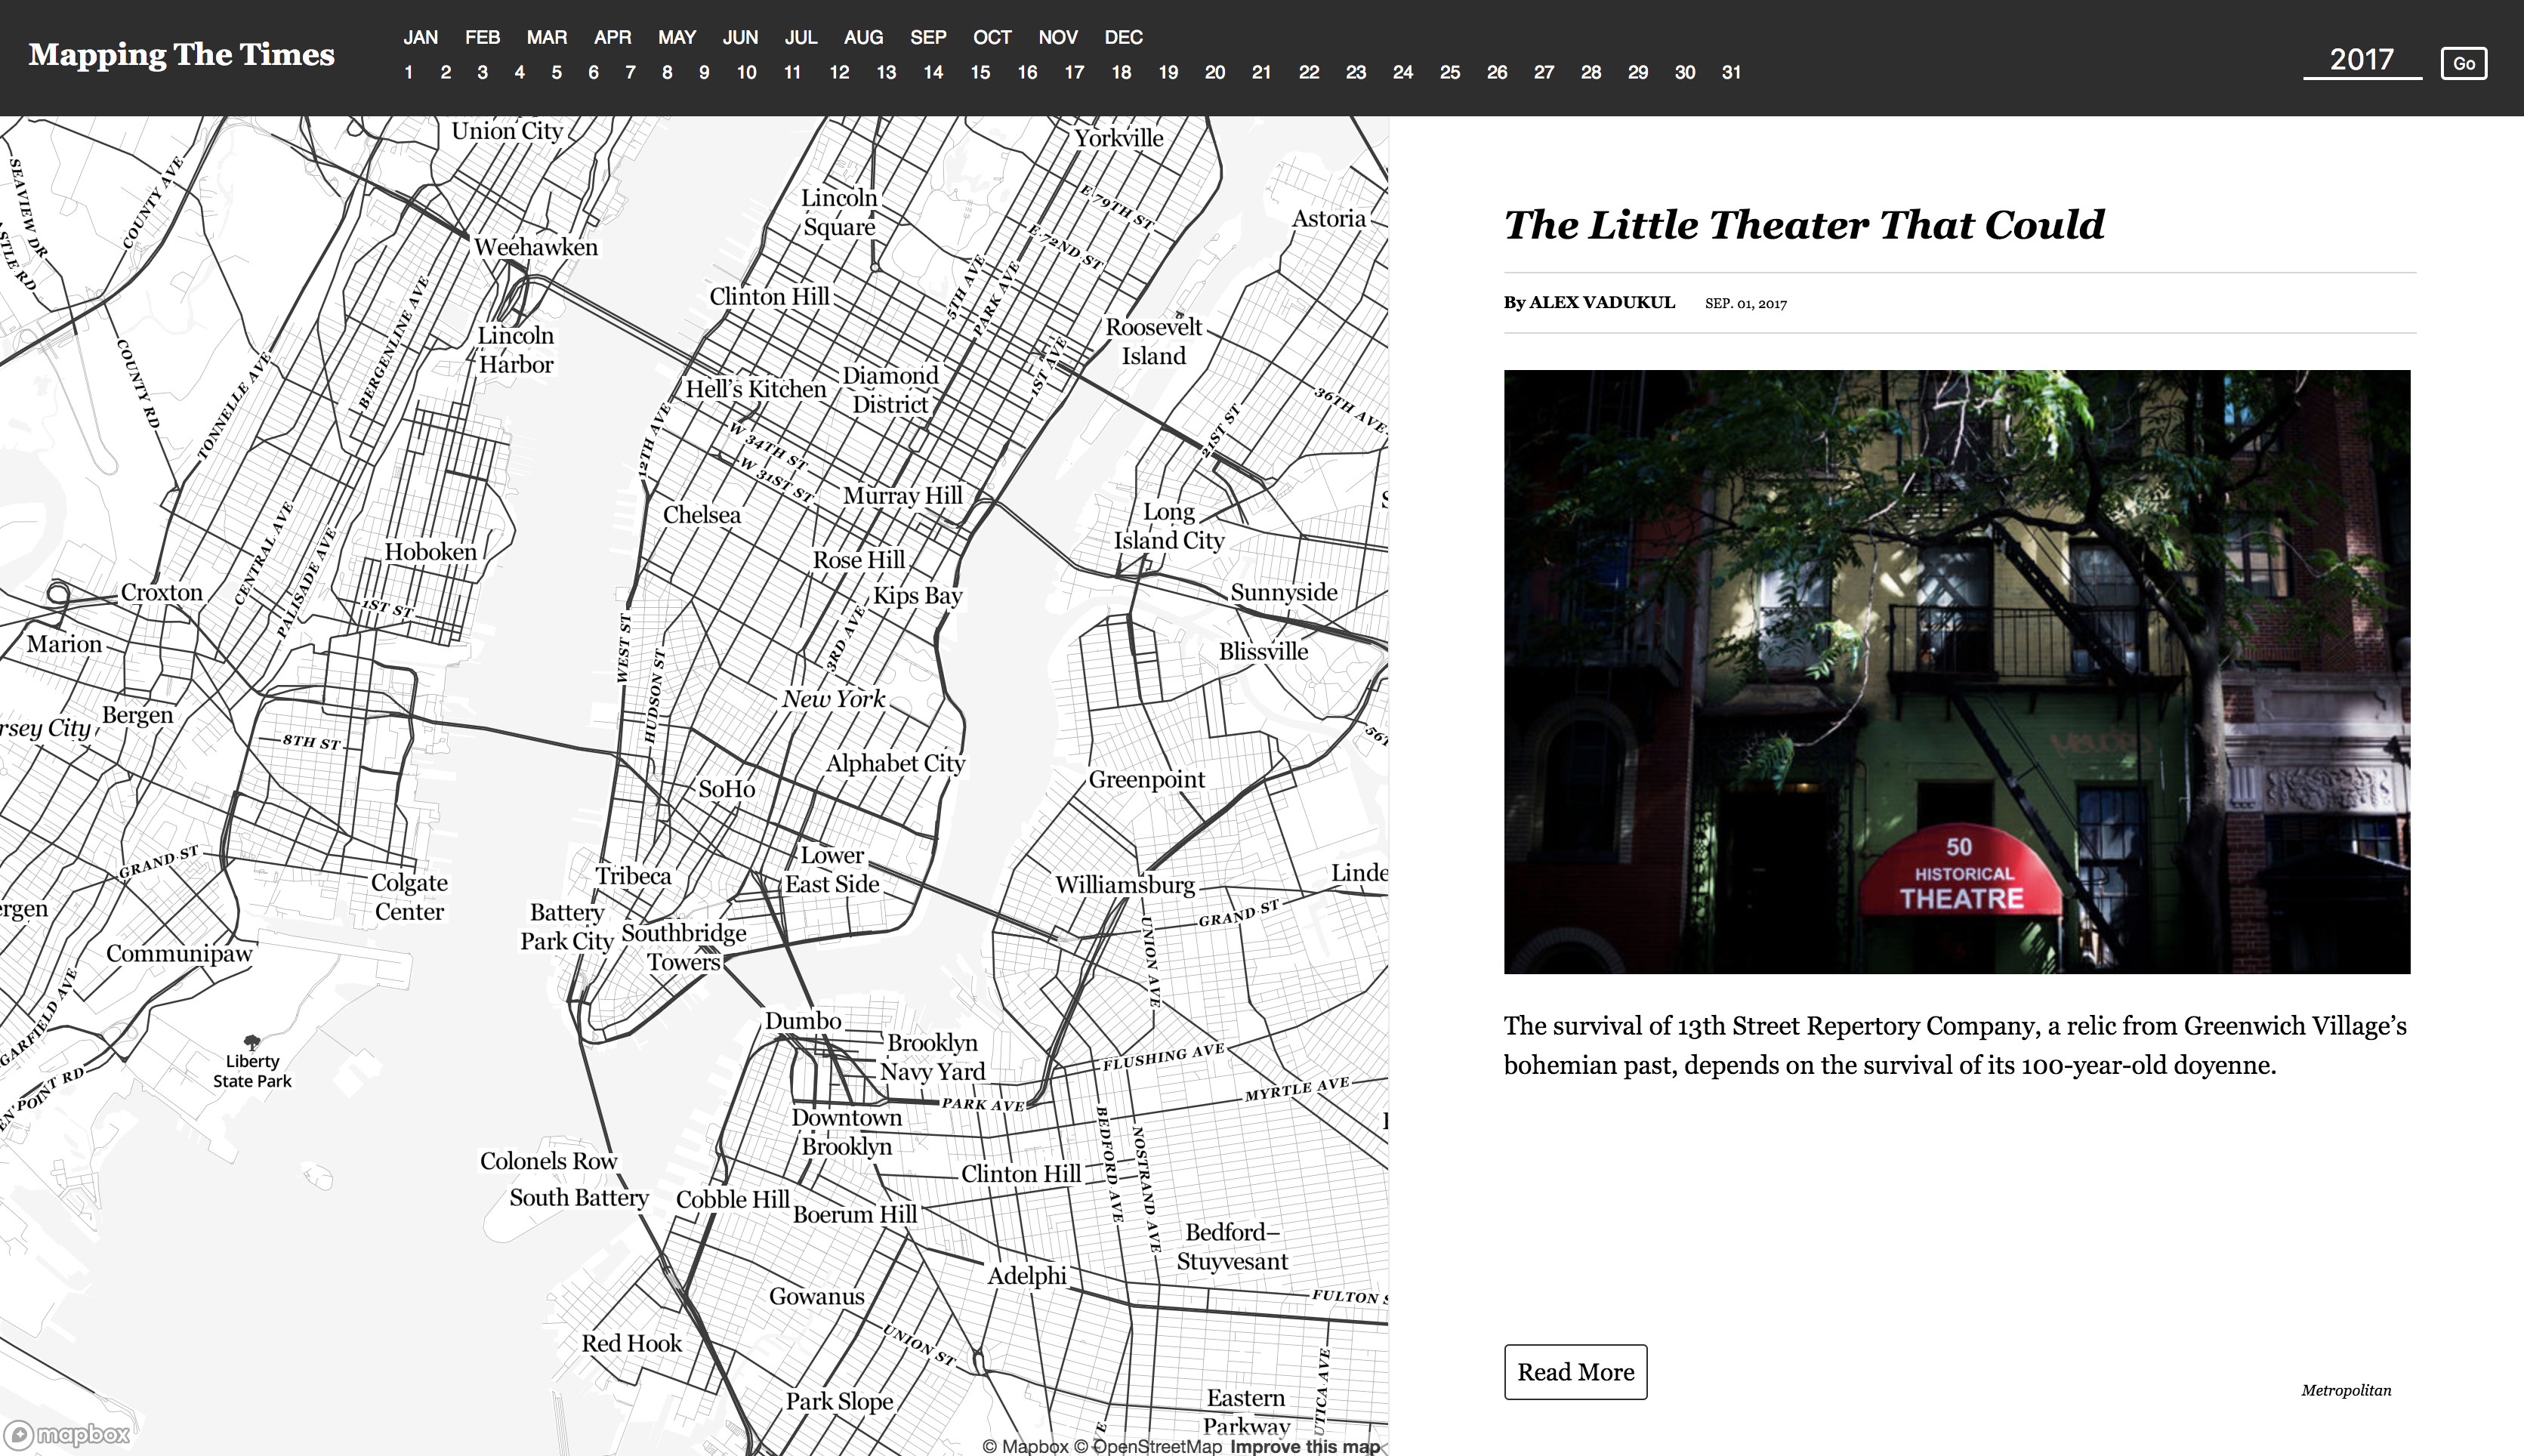Choose the MAY month

coord(676,37)
